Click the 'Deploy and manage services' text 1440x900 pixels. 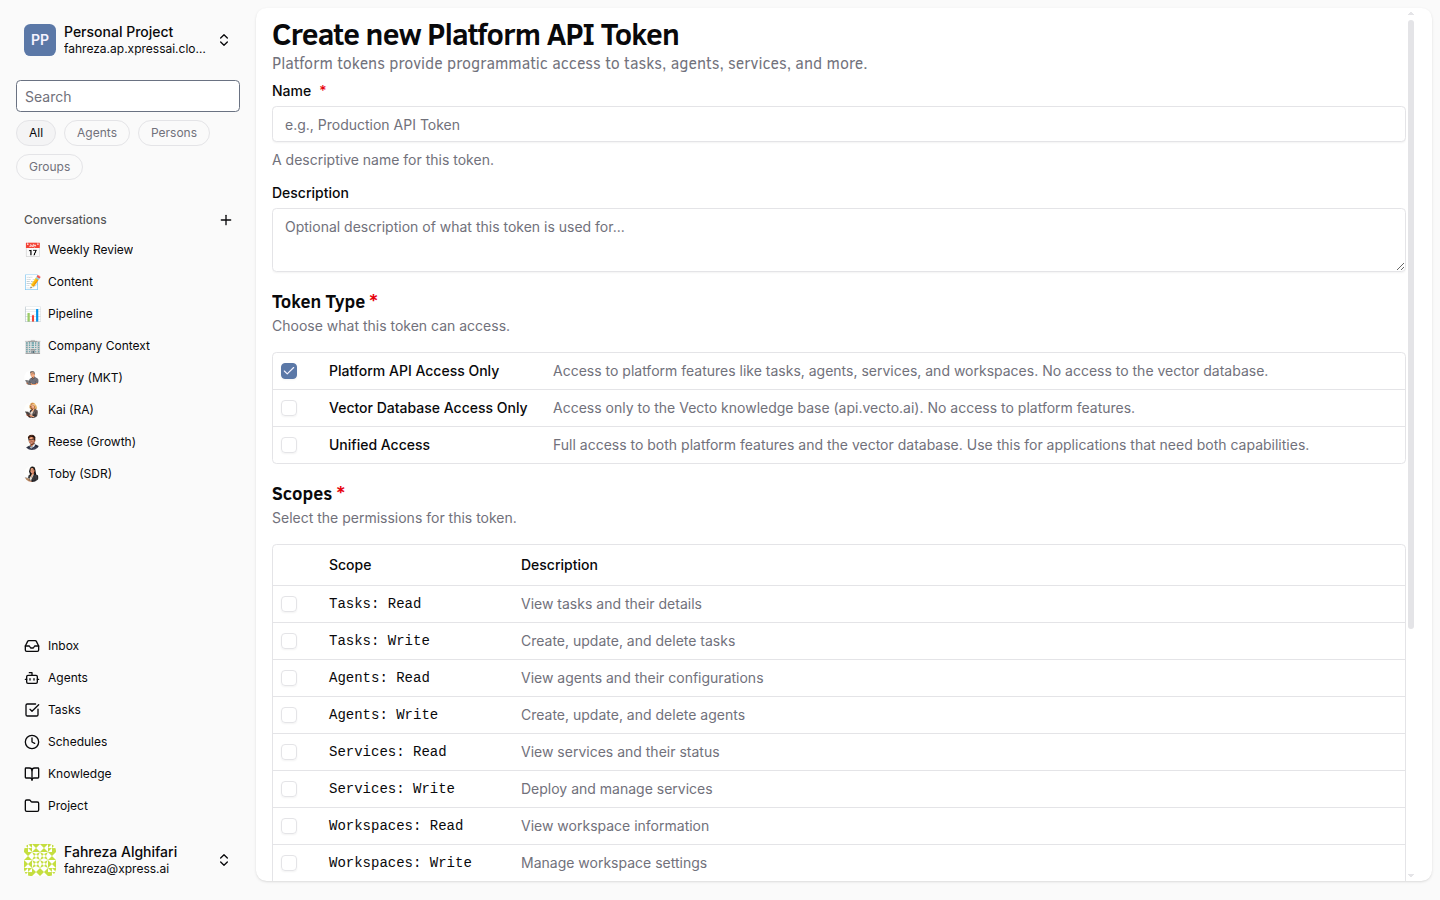click(x=617, y=789)
